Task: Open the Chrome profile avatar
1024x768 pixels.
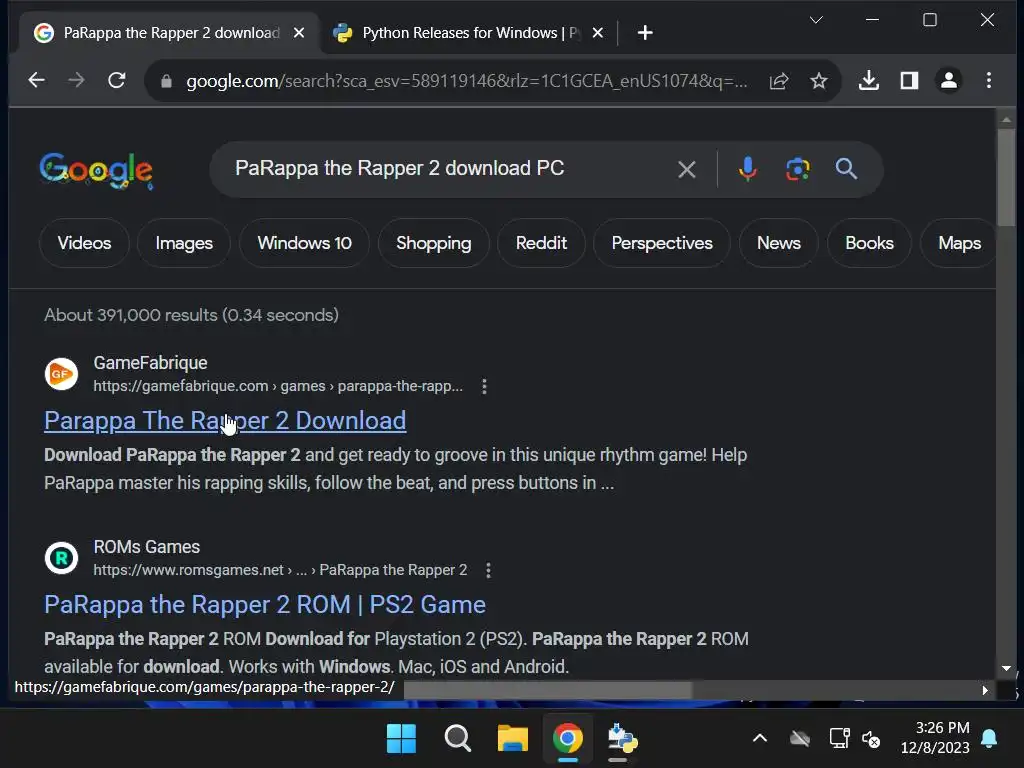Action: pos(948,80)
